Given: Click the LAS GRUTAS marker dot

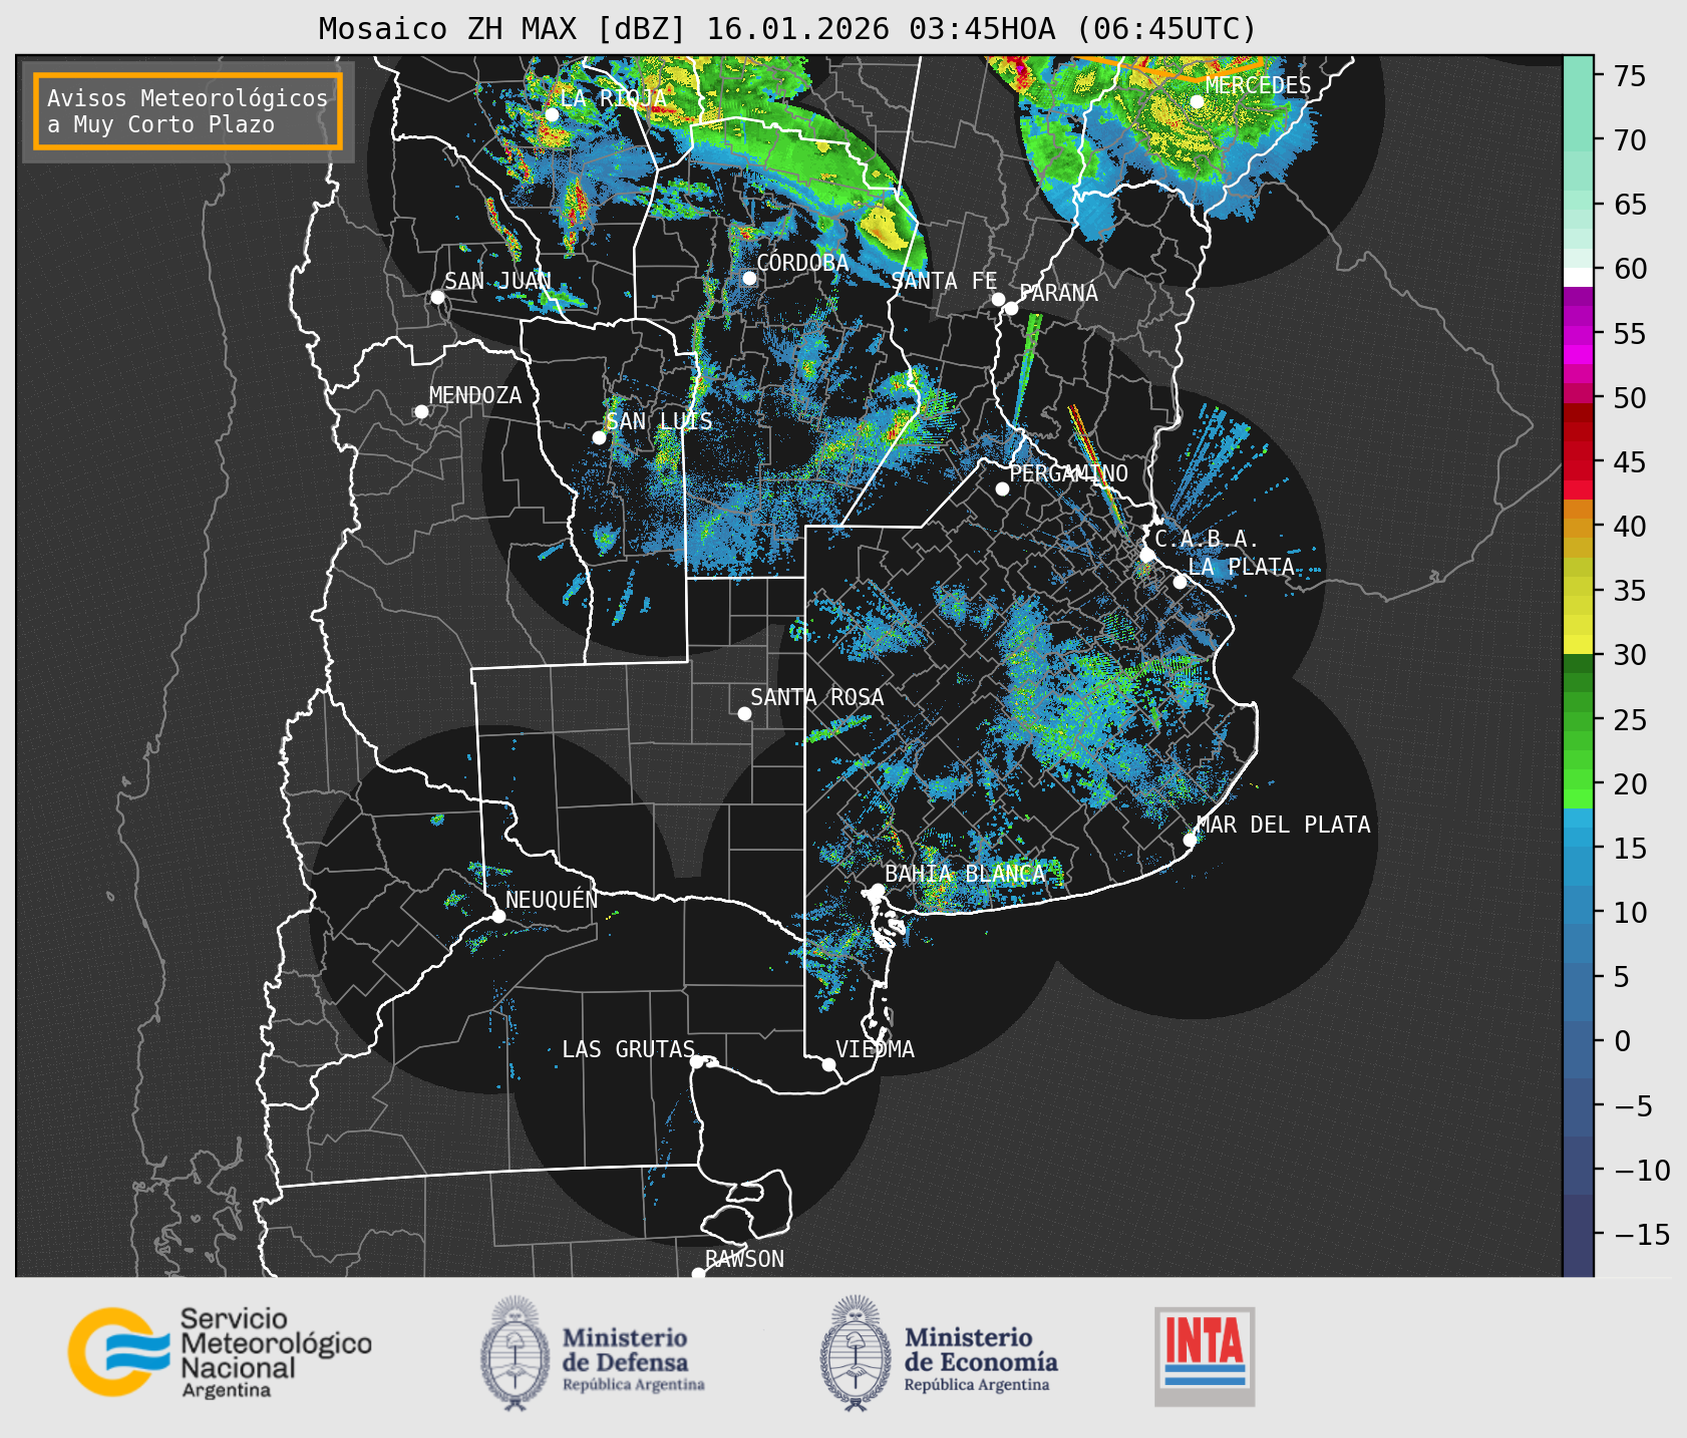Looking at the screenshot, I should click(x=697, y=1061).
